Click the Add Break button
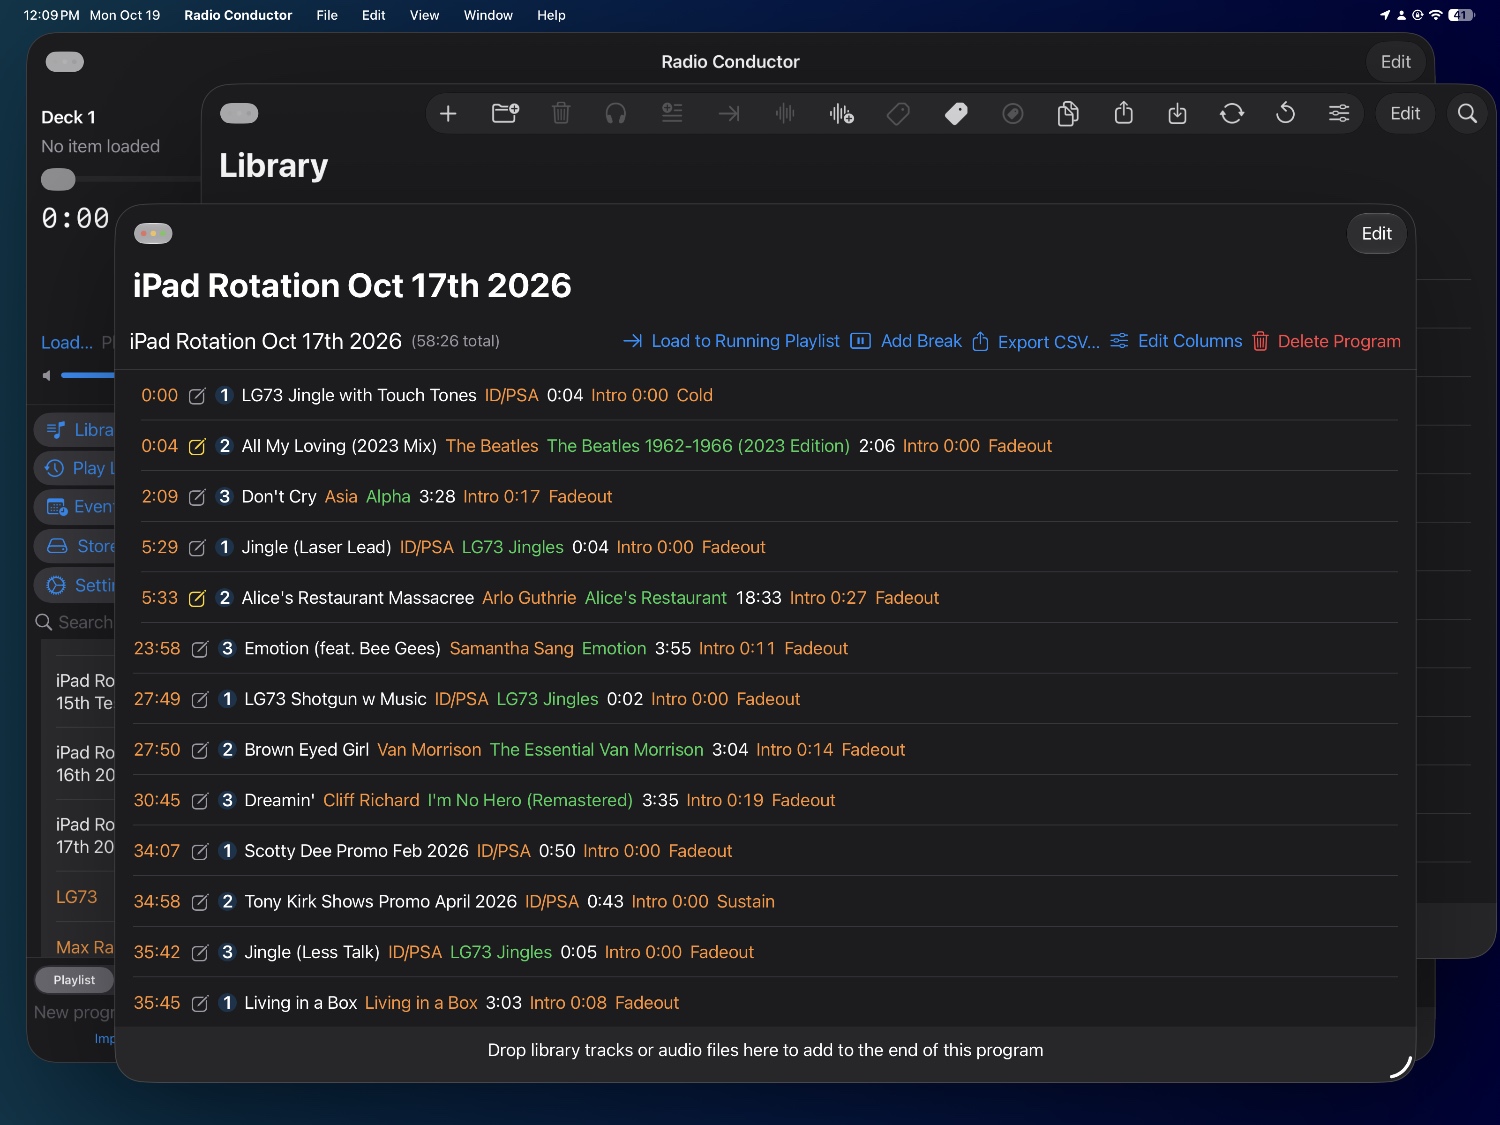 (x=906, y=341)
